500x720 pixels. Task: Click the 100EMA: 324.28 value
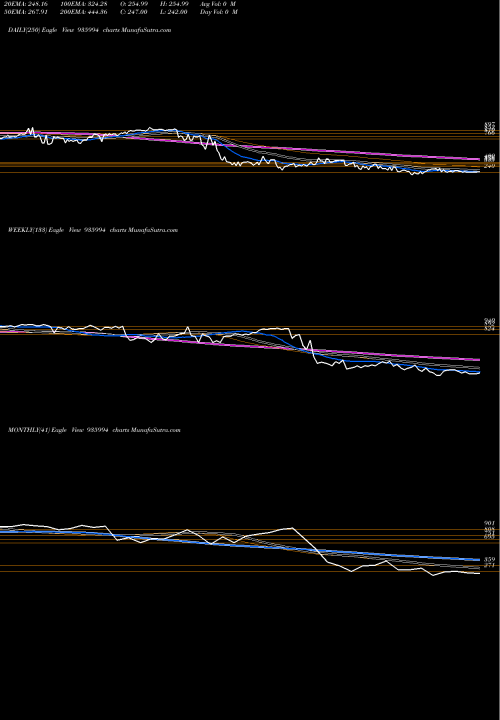tap(83, 3)
